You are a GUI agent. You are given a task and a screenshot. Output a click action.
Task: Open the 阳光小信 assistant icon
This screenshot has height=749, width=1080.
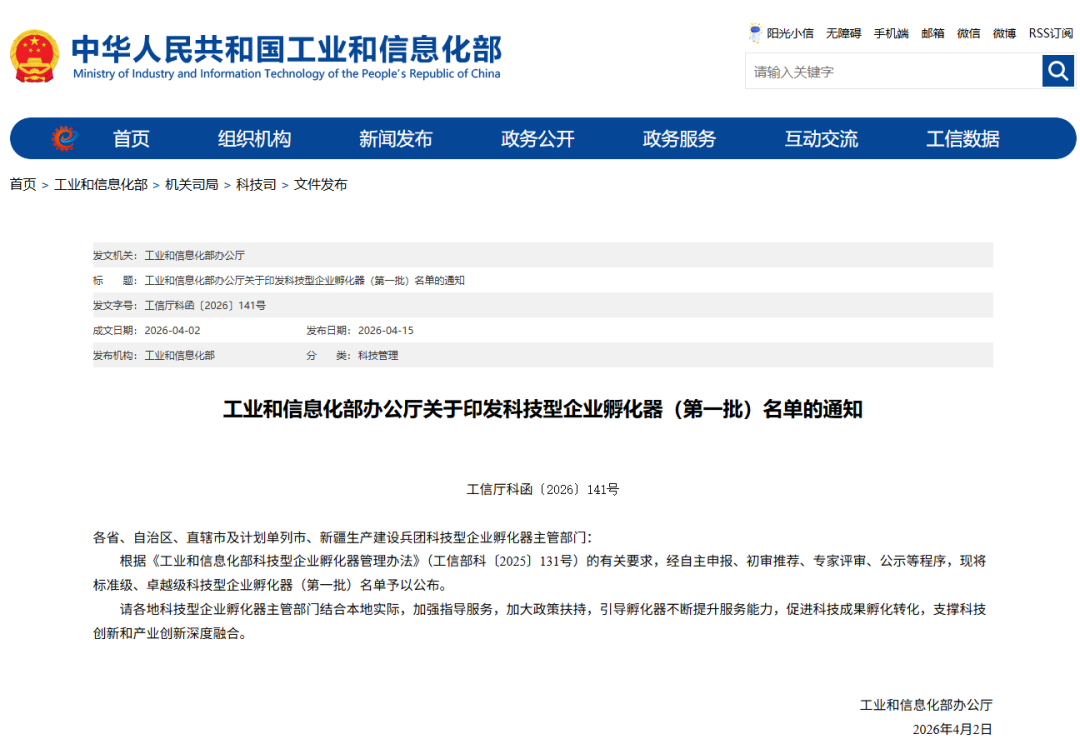coord(755,33)
